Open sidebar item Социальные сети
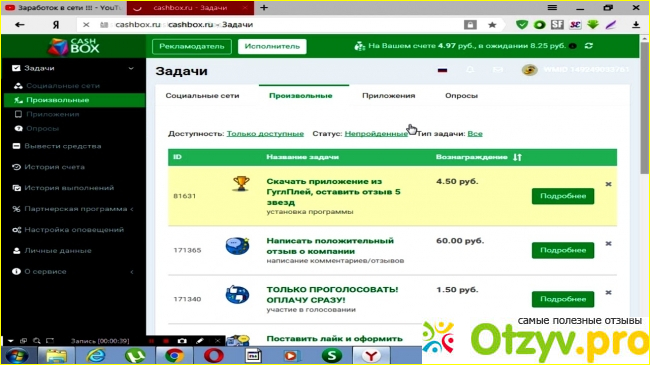Image resolution: width=650 pixels, height=365 pixels. [x=63, y=86]
